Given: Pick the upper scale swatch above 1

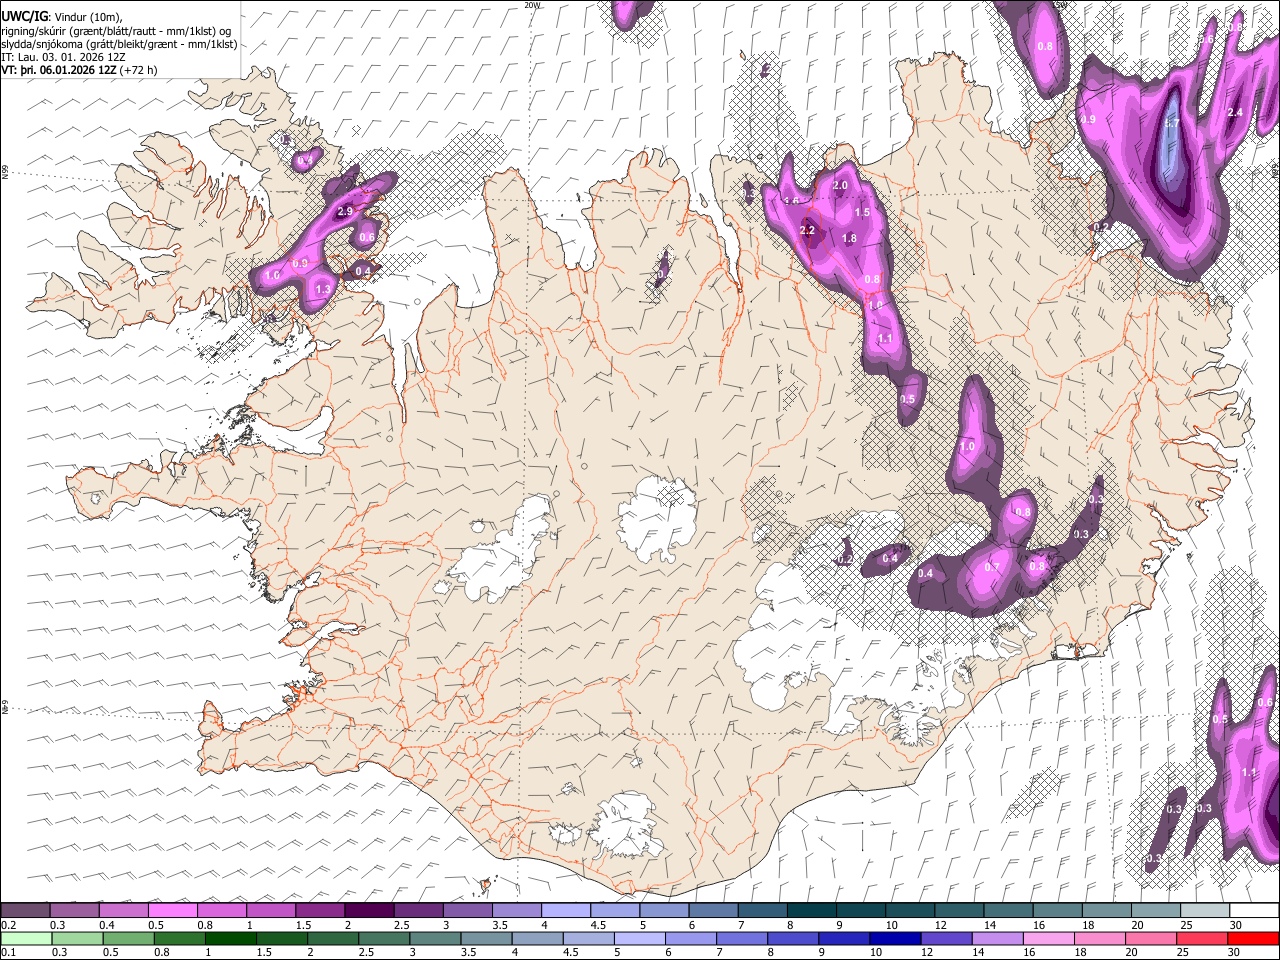Looking at the screenshot, I should [270, 910].
